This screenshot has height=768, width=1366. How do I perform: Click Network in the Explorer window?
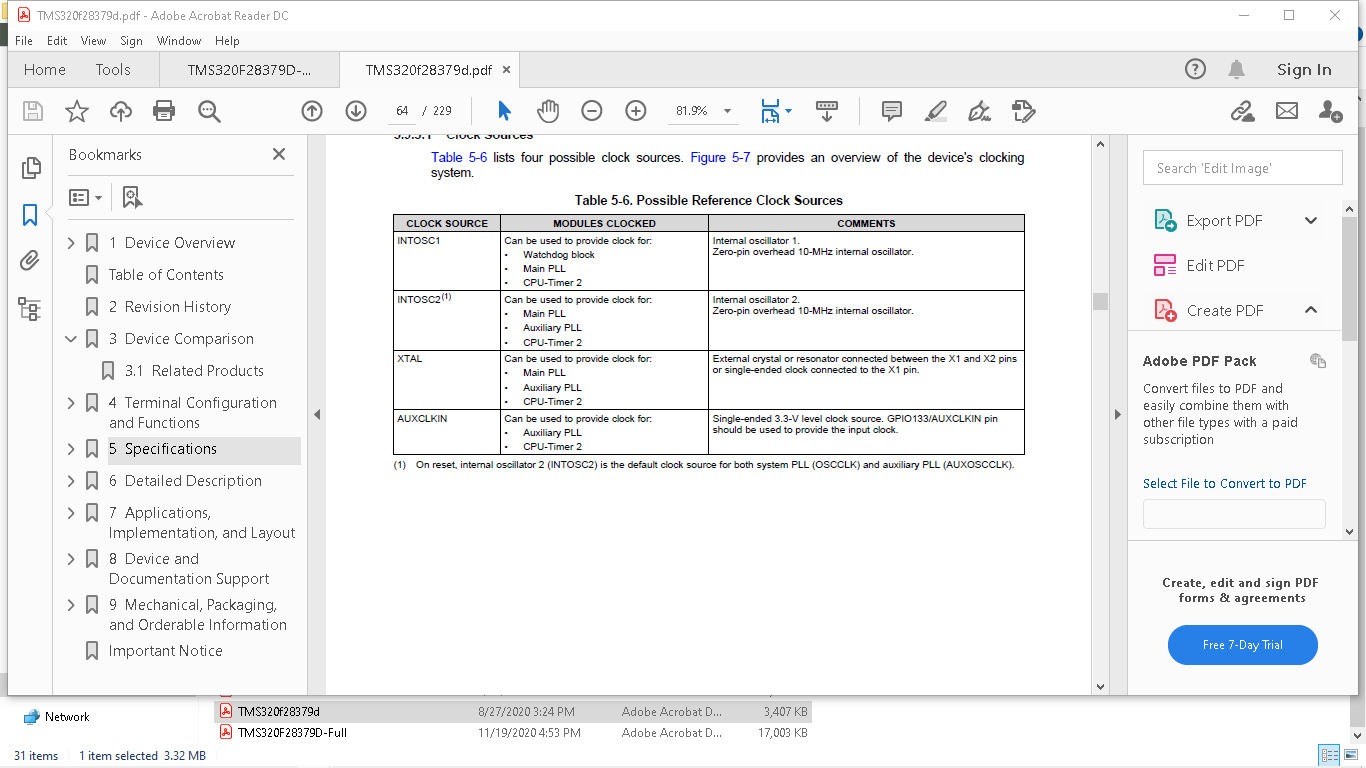coord(67,717)
